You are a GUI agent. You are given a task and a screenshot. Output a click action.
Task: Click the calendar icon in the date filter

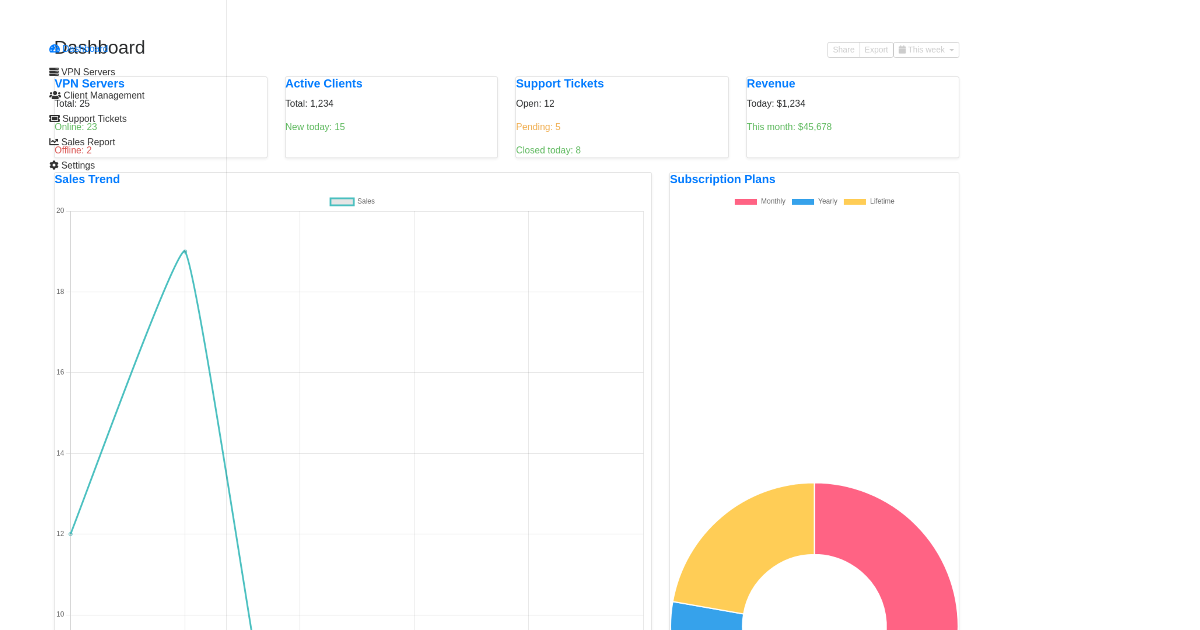point(902,49)
